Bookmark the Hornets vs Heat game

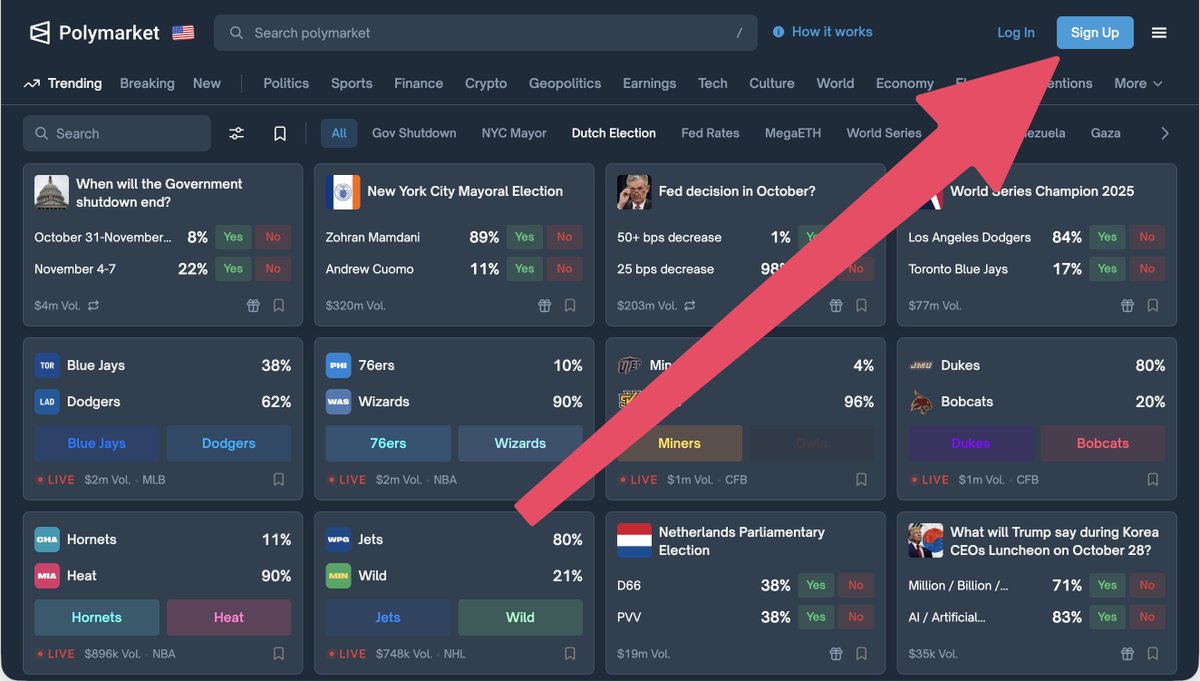click(279, 654)
